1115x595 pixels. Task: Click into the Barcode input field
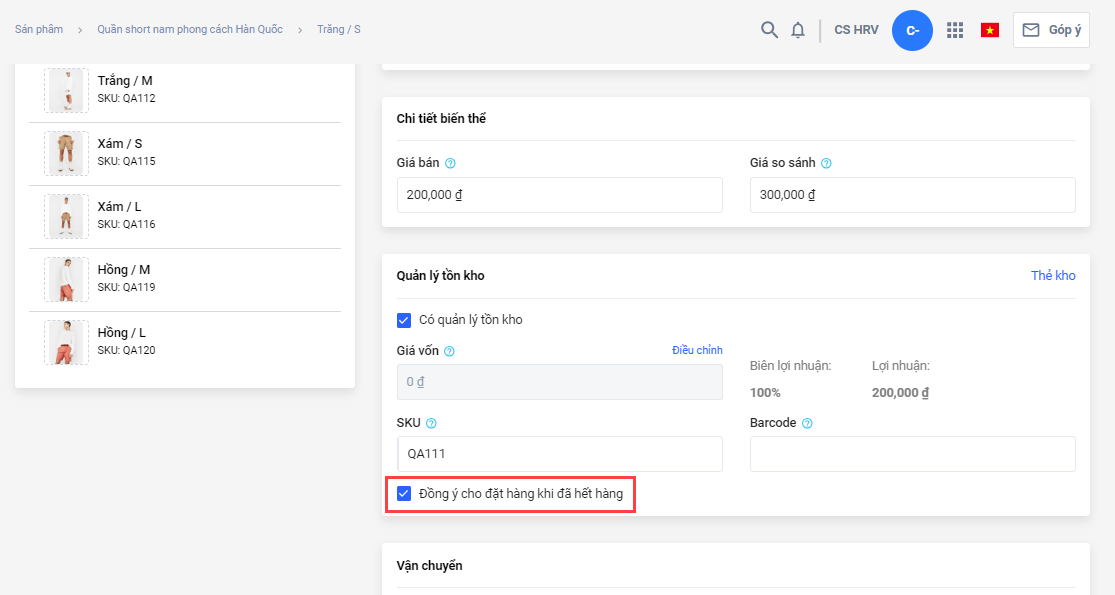point(912,454)
